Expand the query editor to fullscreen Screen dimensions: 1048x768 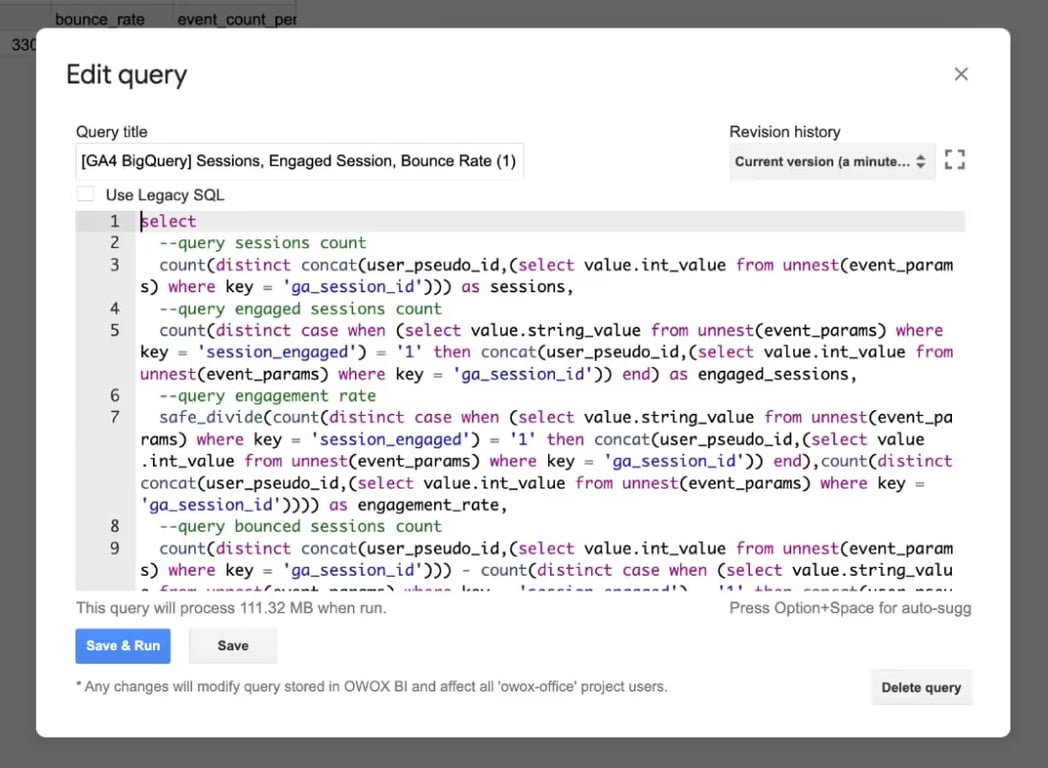point(954,160)
